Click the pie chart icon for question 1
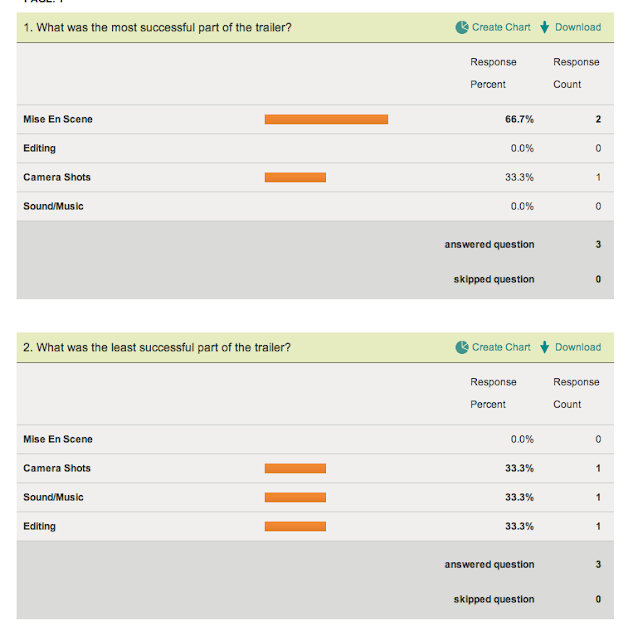Screen dimensions: 633x640 pos(462,27)
